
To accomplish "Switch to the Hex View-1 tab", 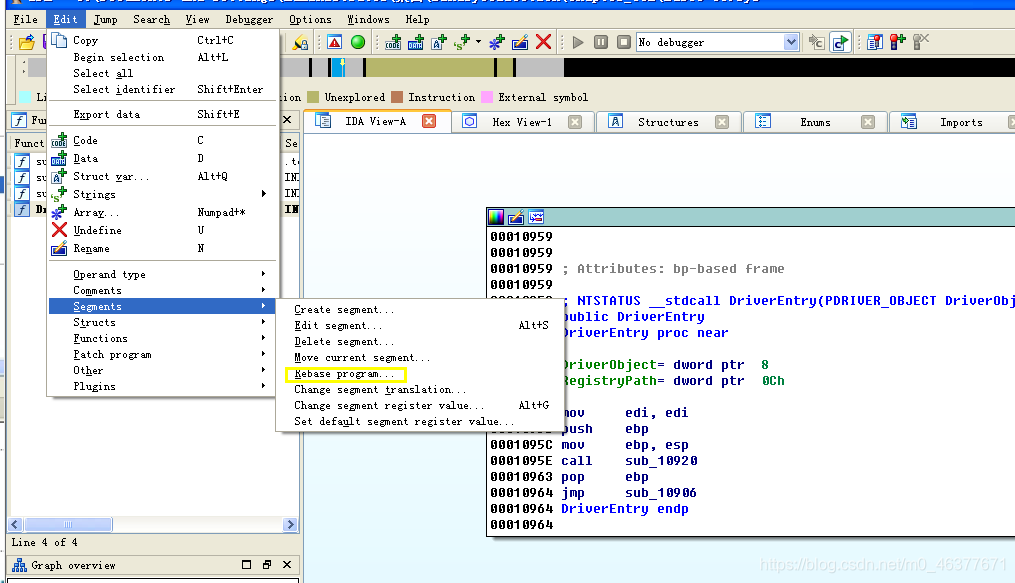I will coord(521,122).
